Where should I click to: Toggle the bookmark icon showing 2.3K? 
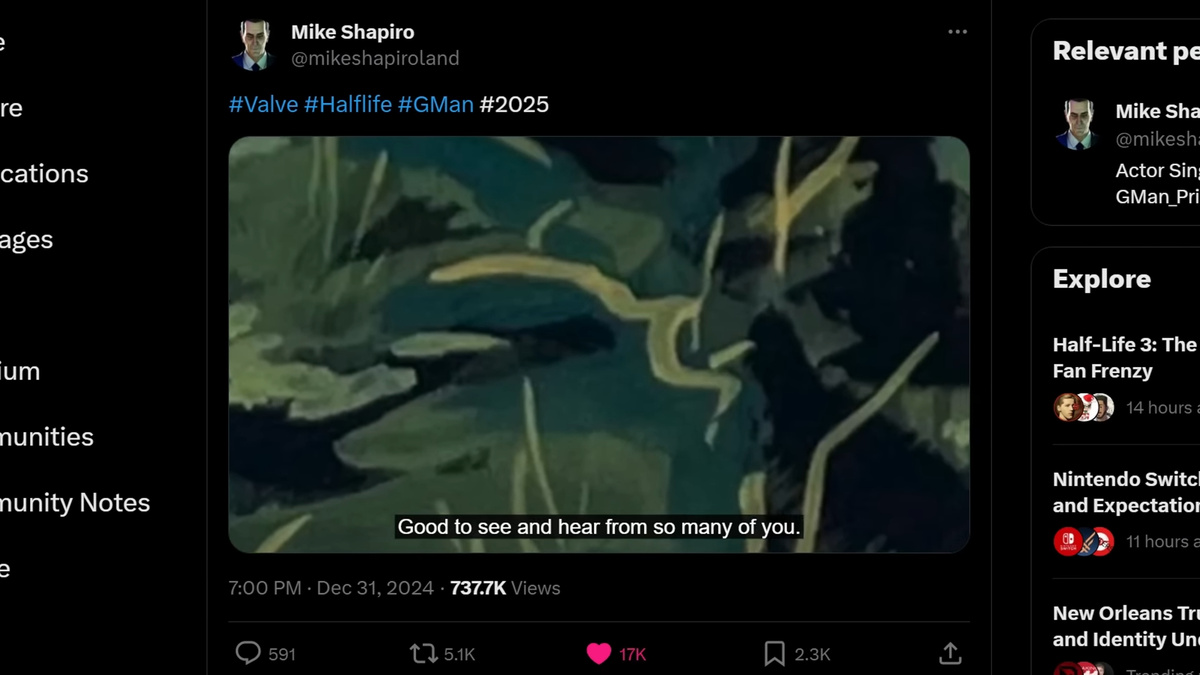click(774, 654)
